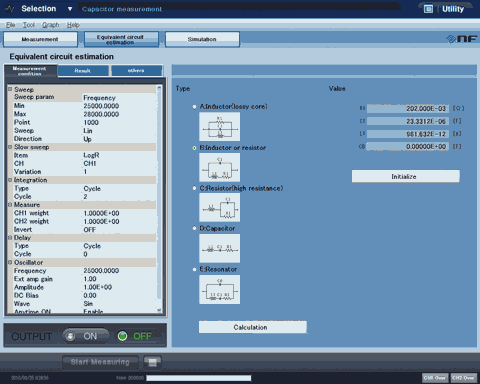Click the measurement time progress bar
Image resolution: width=480 pixels, height=384 pixels.
pyautogui.click(x=199, y=378)
